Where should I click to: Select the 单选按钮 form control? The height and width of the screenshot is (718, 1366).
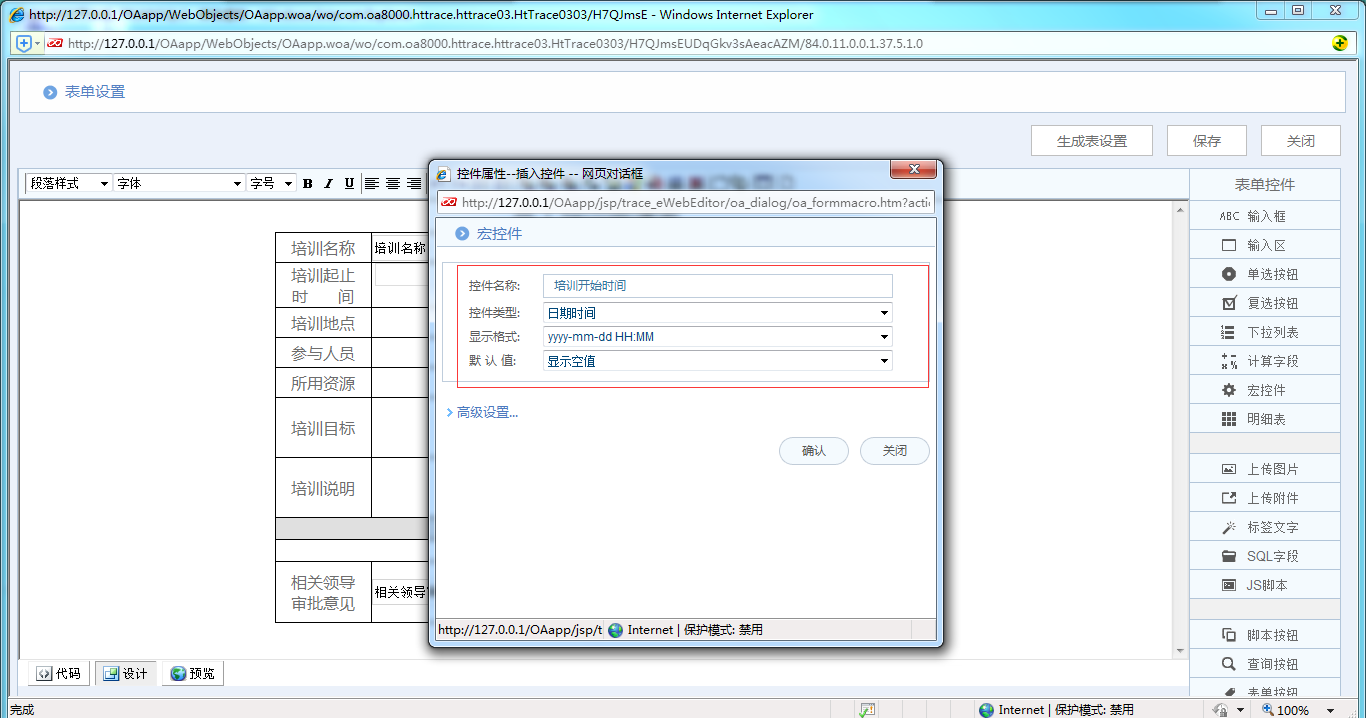click(1264, 273)
